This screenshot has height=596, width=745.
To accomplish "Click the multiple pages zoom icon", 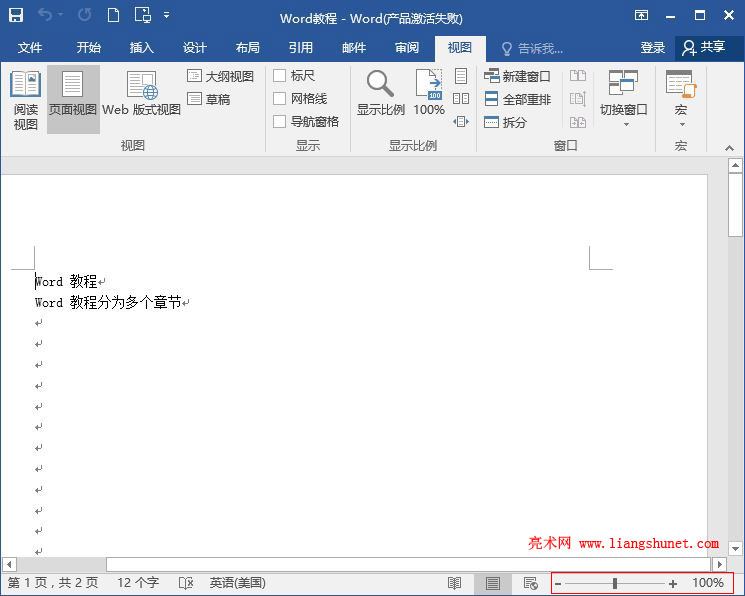I will coord(461,98).
